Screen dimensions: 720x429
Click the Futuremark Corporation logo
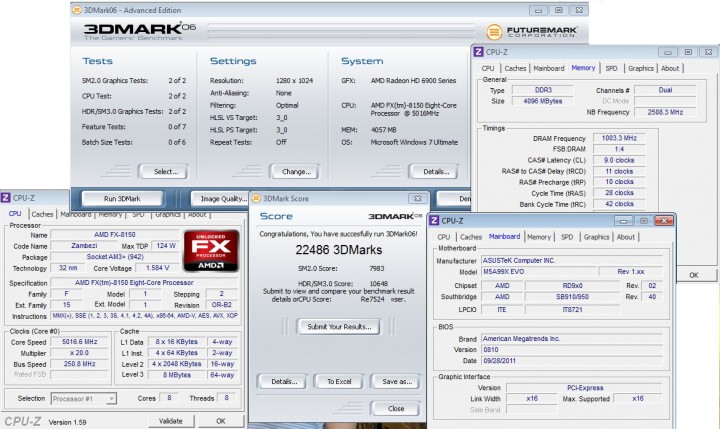pos(532,32)
